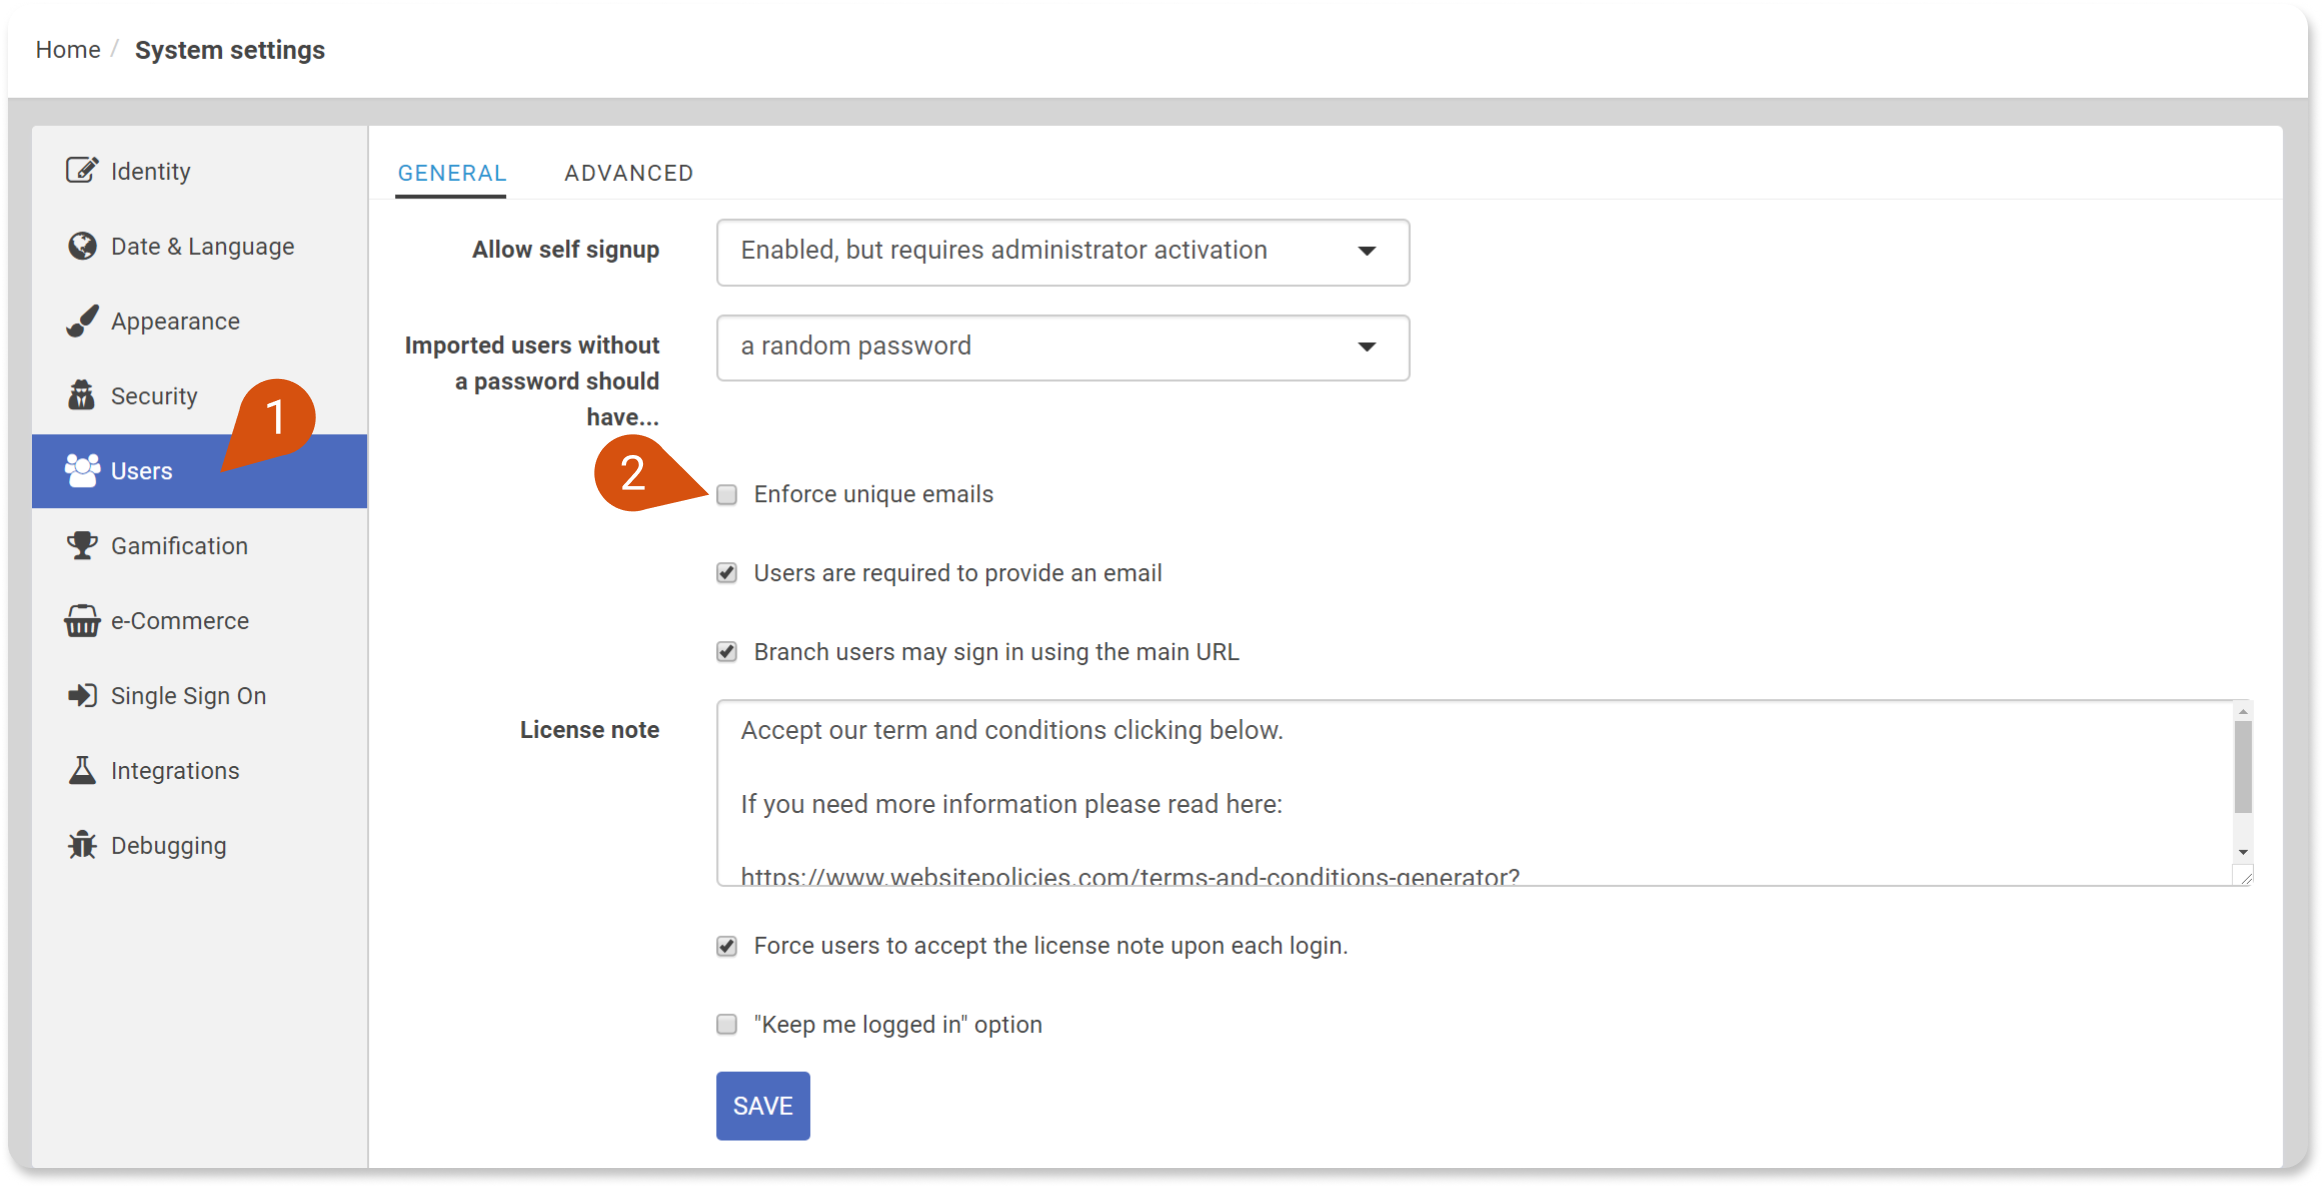Select the General tab

[451, 171]
